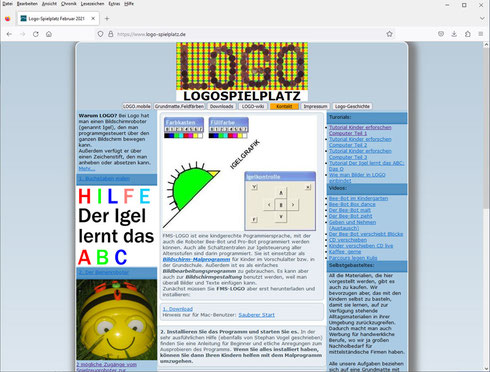Image resolution: width=490 pixels, height=372 pixels.
Task: Open the downloads arrow icon in toolbar
Action: point(454,34)
